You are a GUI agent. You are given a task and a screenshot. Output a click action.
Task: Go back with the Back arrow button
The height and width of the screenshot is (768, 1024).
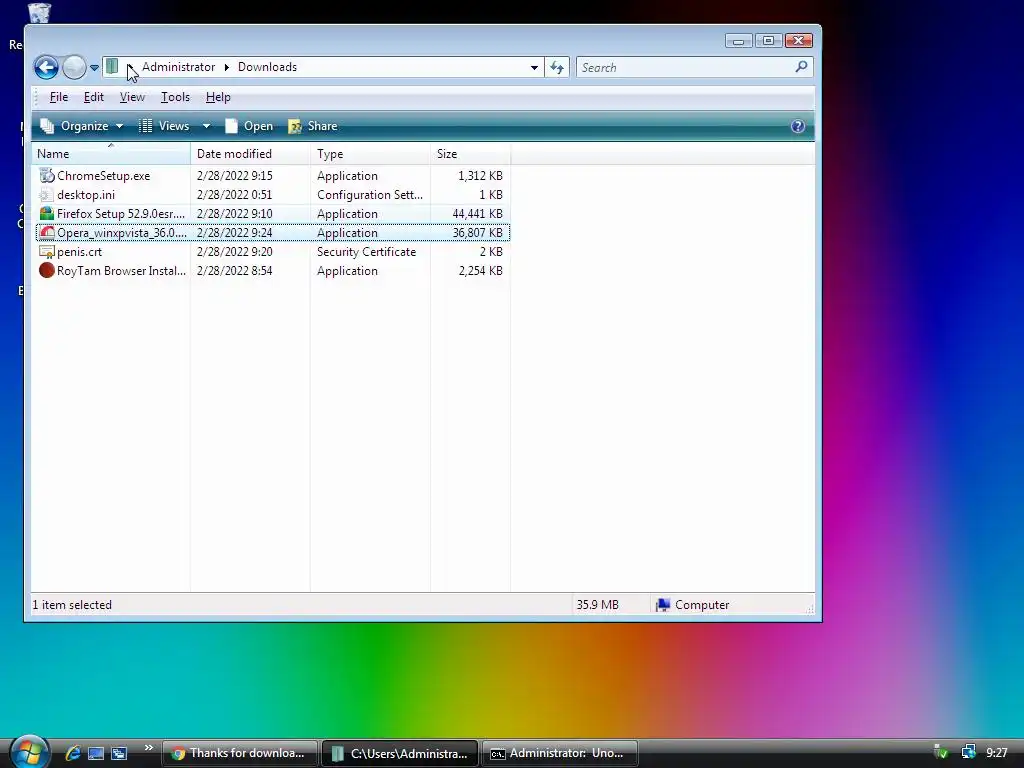point(46,67)
